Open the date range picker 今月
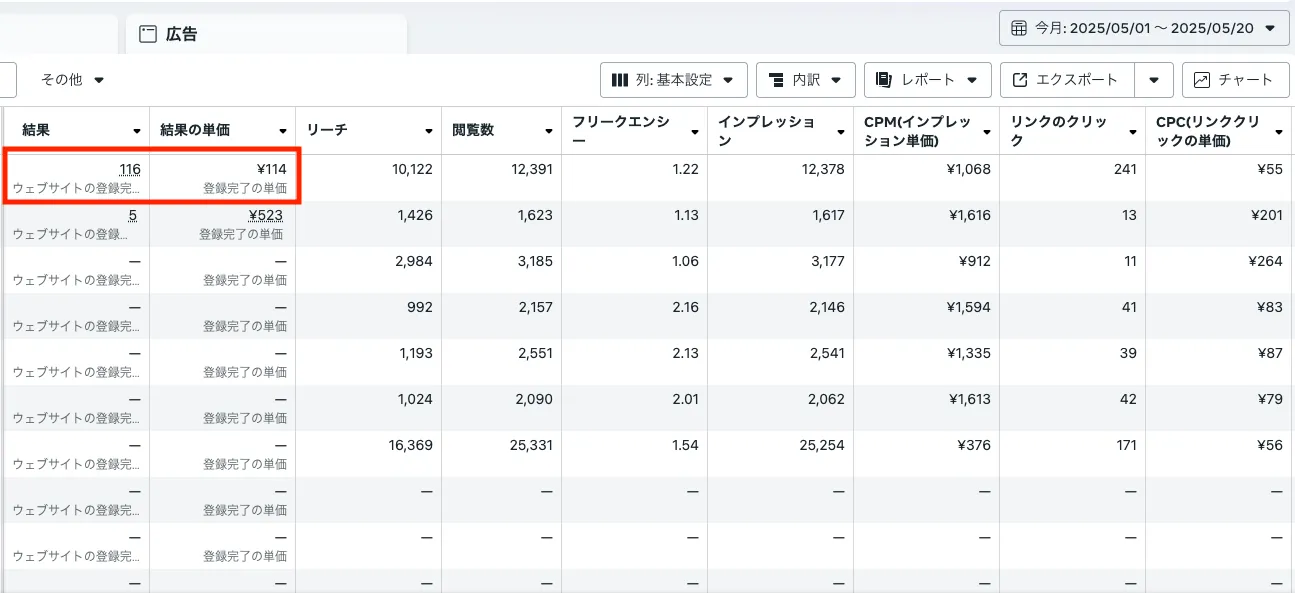This screenshot has width=1295, height=593. coord(1143,28)
